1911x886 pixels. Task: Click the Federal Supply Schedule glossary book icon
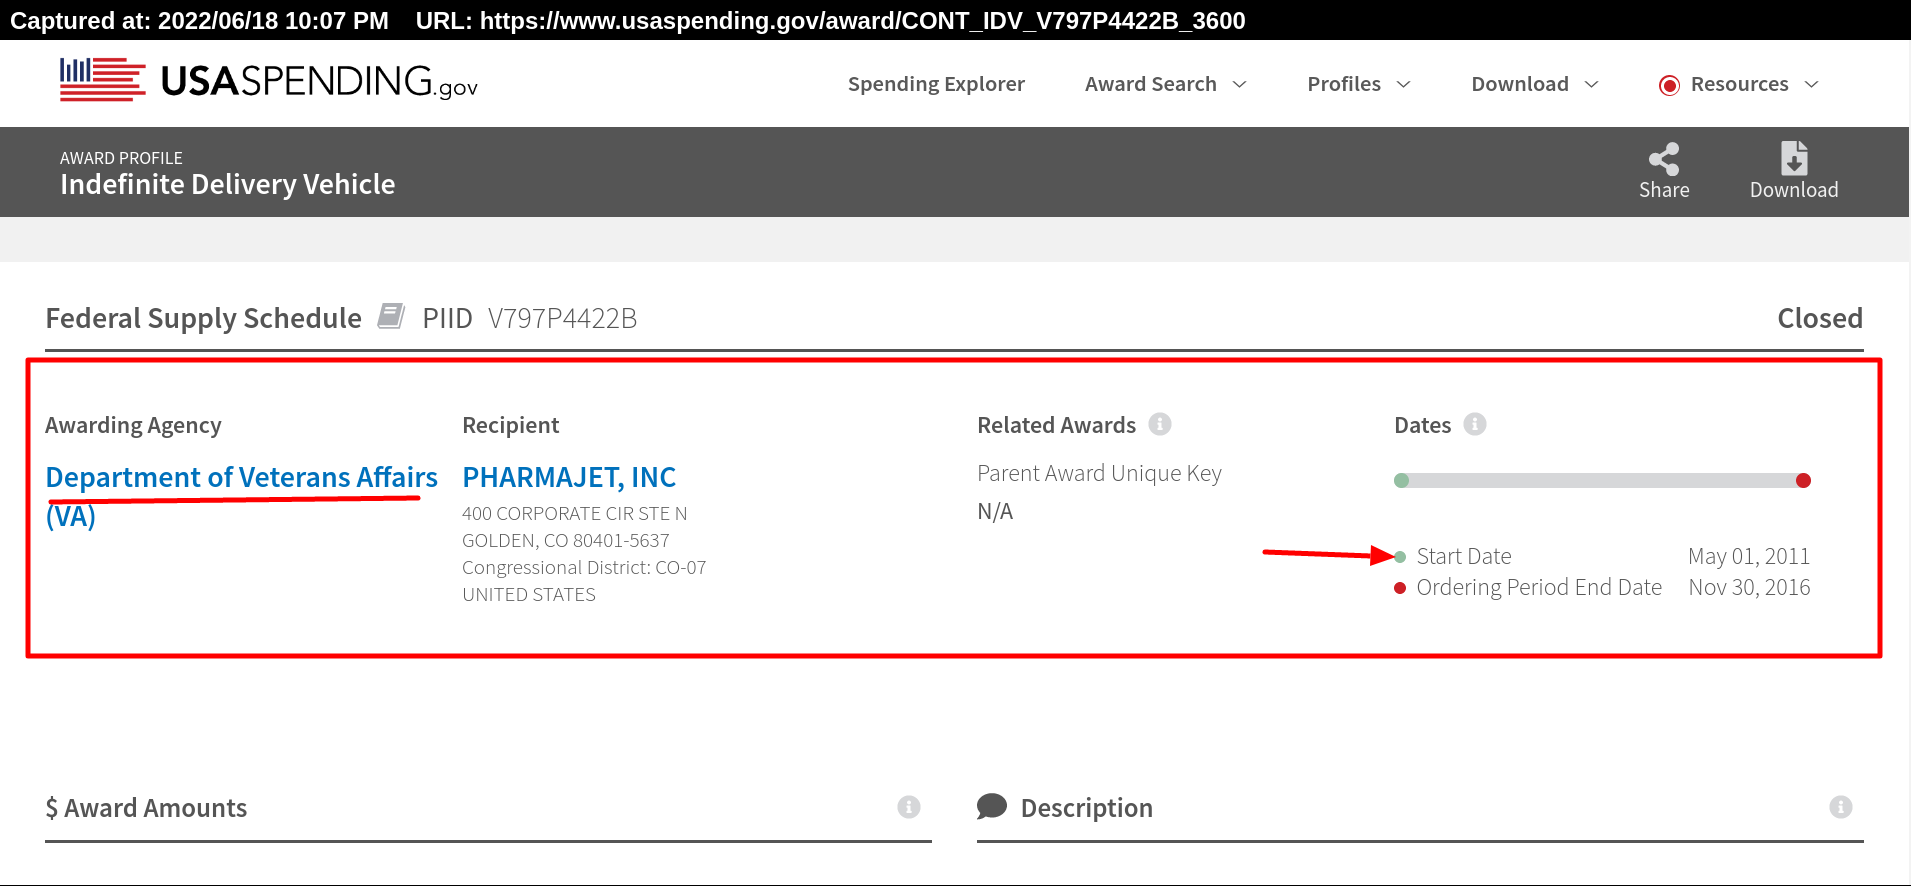point(391,316)
